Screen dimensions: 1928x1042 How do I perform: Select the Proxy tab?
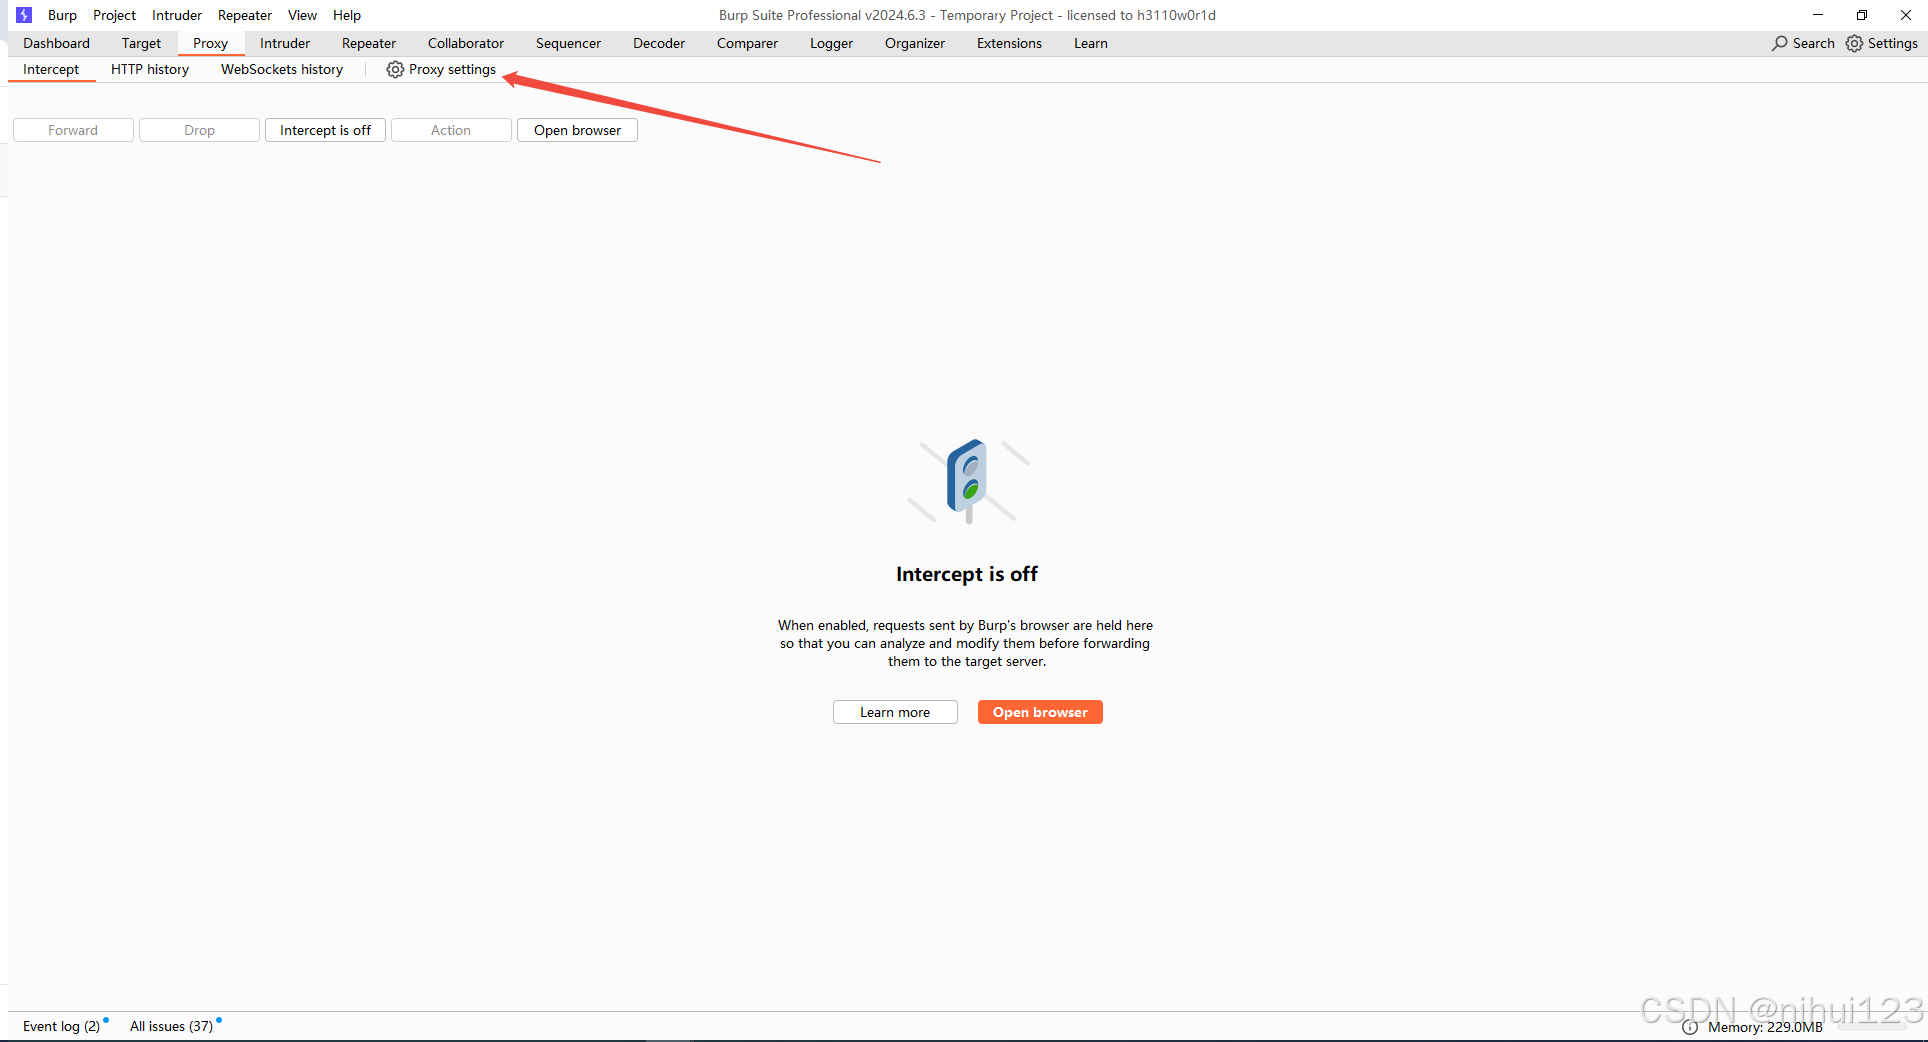210,43
